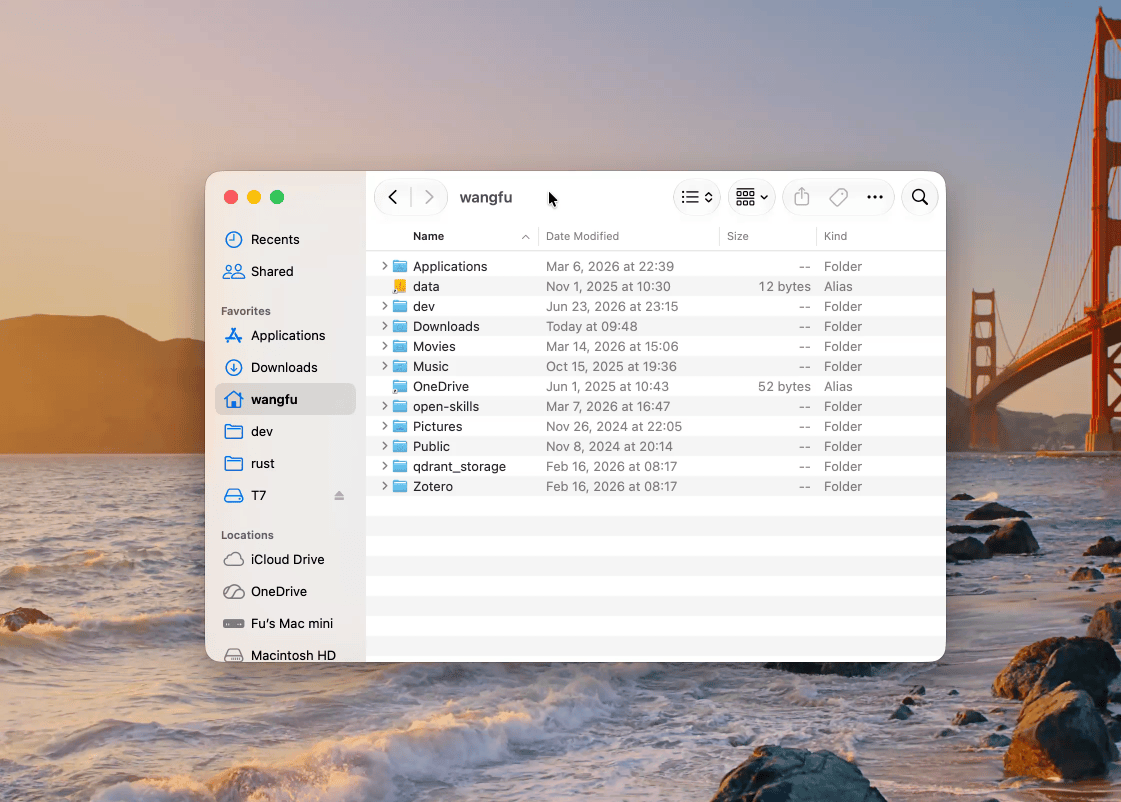Open the group-by grid dropdown
This screenshot has height=802, width=1121.
751,197
